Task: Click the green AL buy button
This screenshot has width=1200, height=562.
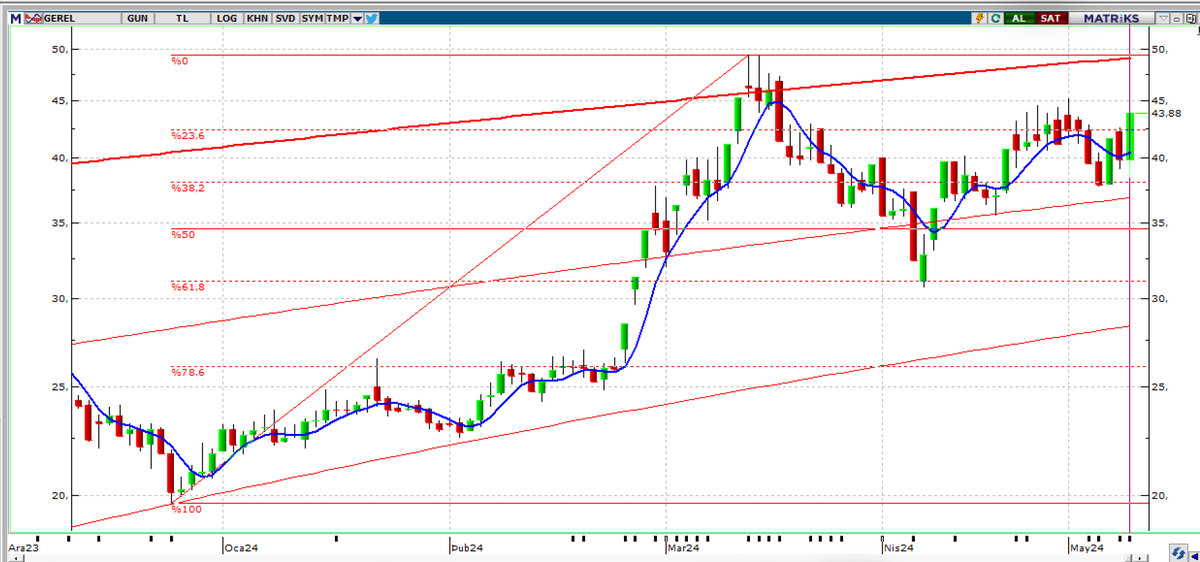Action: point(1019,18)
